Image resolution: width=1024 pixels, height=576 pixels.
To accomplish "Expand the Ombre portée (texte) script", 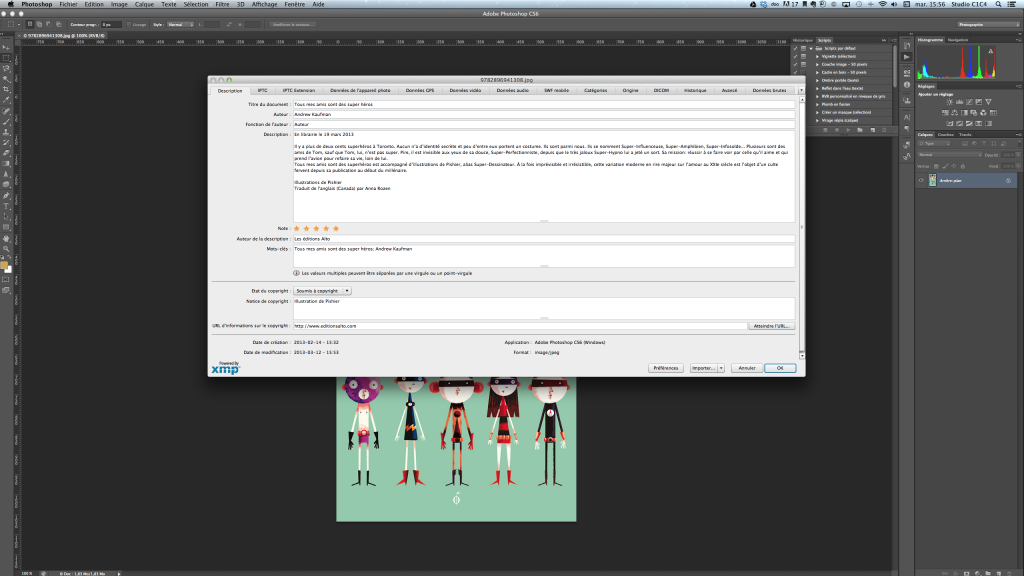I will [x=817, y=80].
